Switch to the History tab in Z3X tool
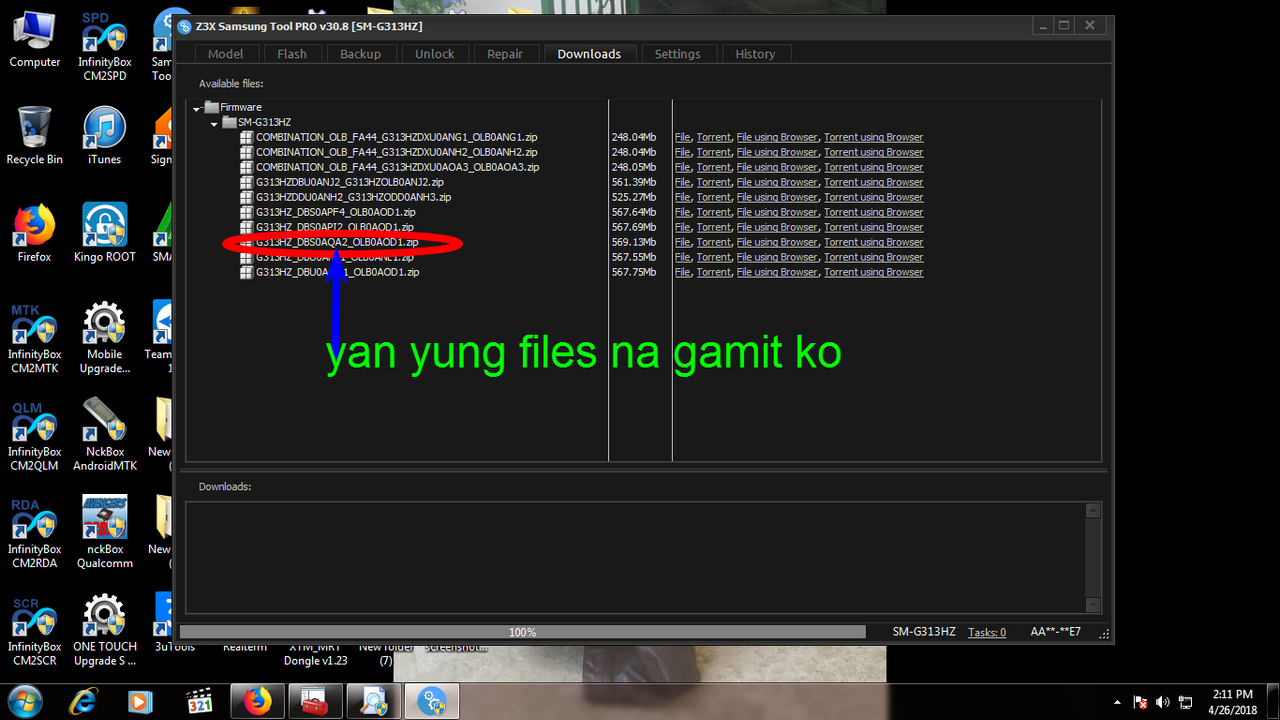Viewport: 1280px width, 720px height. pos(755,53)
